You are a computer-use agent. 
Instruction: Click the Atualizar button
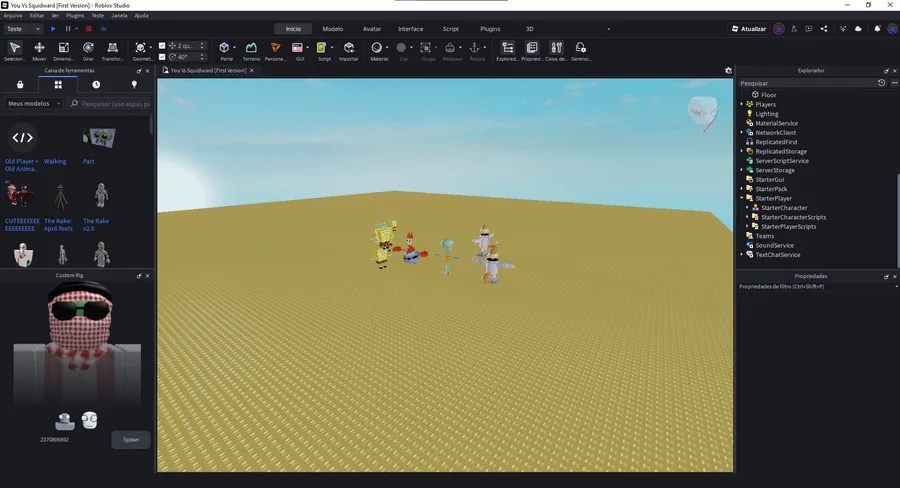[749, 29]
